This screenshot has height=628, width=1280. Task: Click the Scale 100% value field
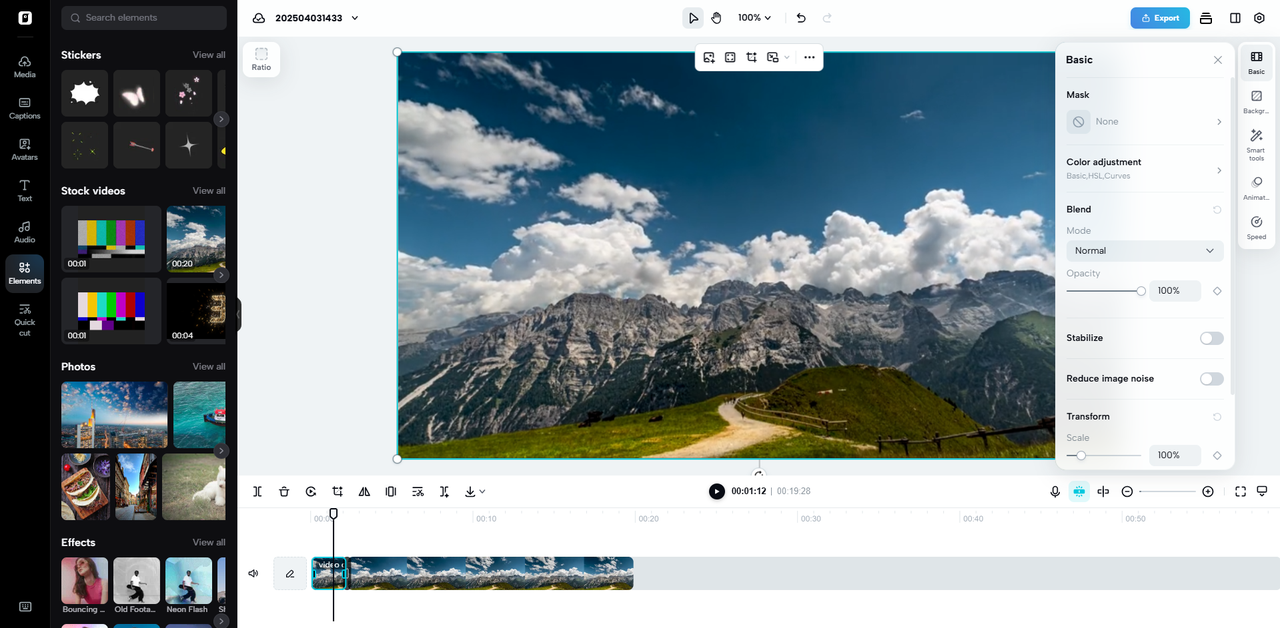point(1174,455)
